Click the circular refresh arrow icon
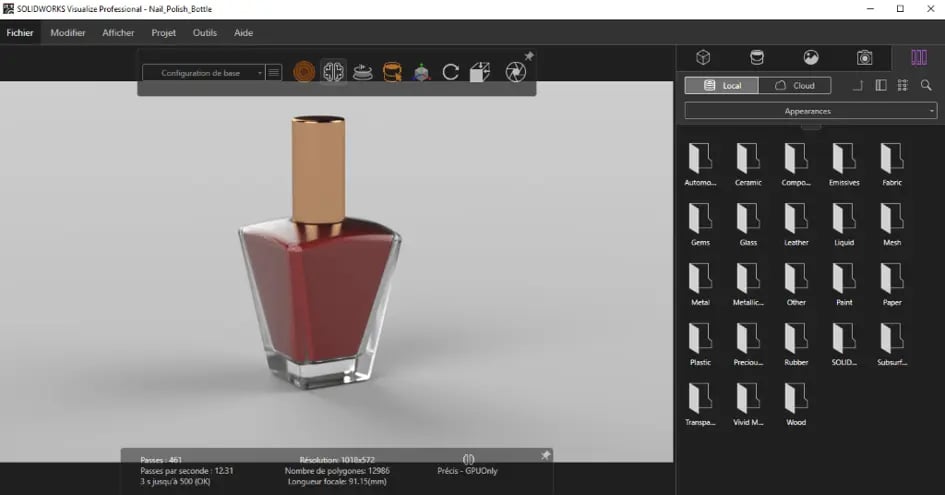The width and height of the screenshot is (945, 495). [x=450, y=72]
